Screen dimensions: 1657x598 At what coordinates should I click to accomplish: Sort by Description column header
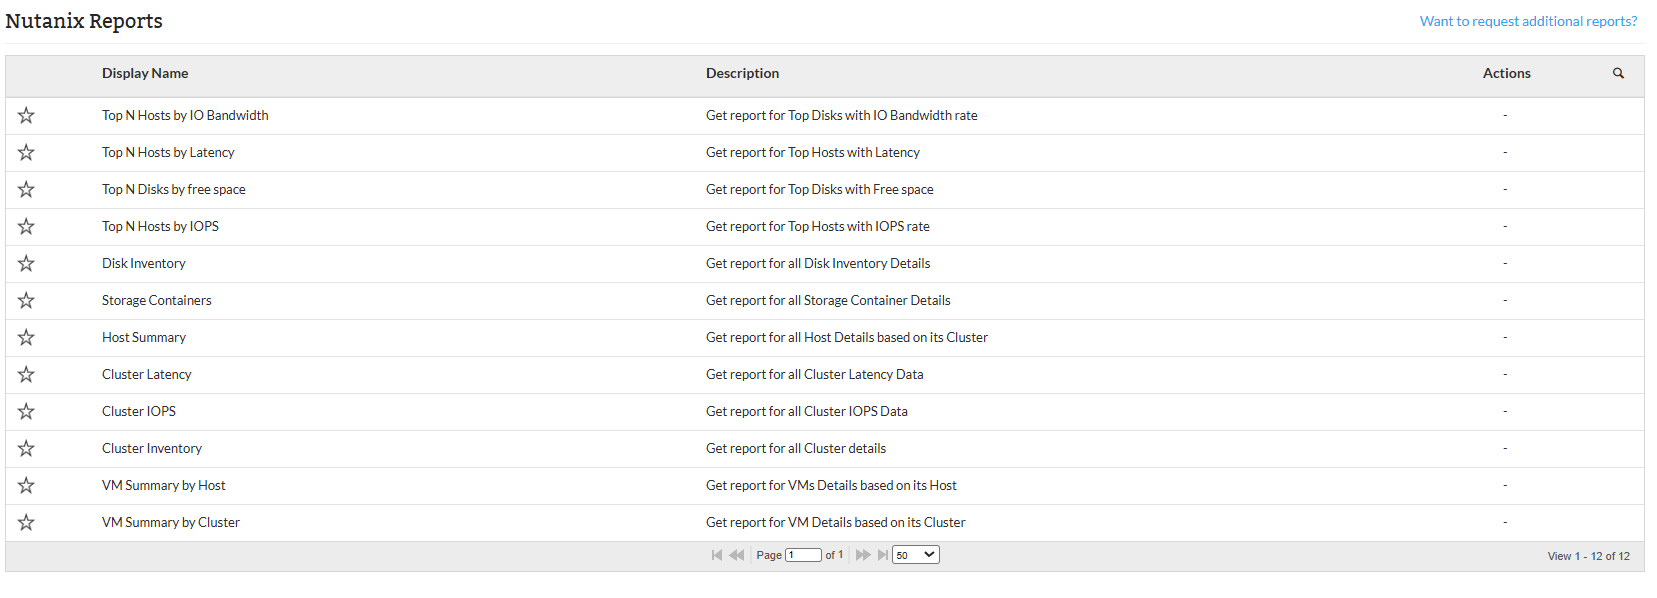click(742, 74)
